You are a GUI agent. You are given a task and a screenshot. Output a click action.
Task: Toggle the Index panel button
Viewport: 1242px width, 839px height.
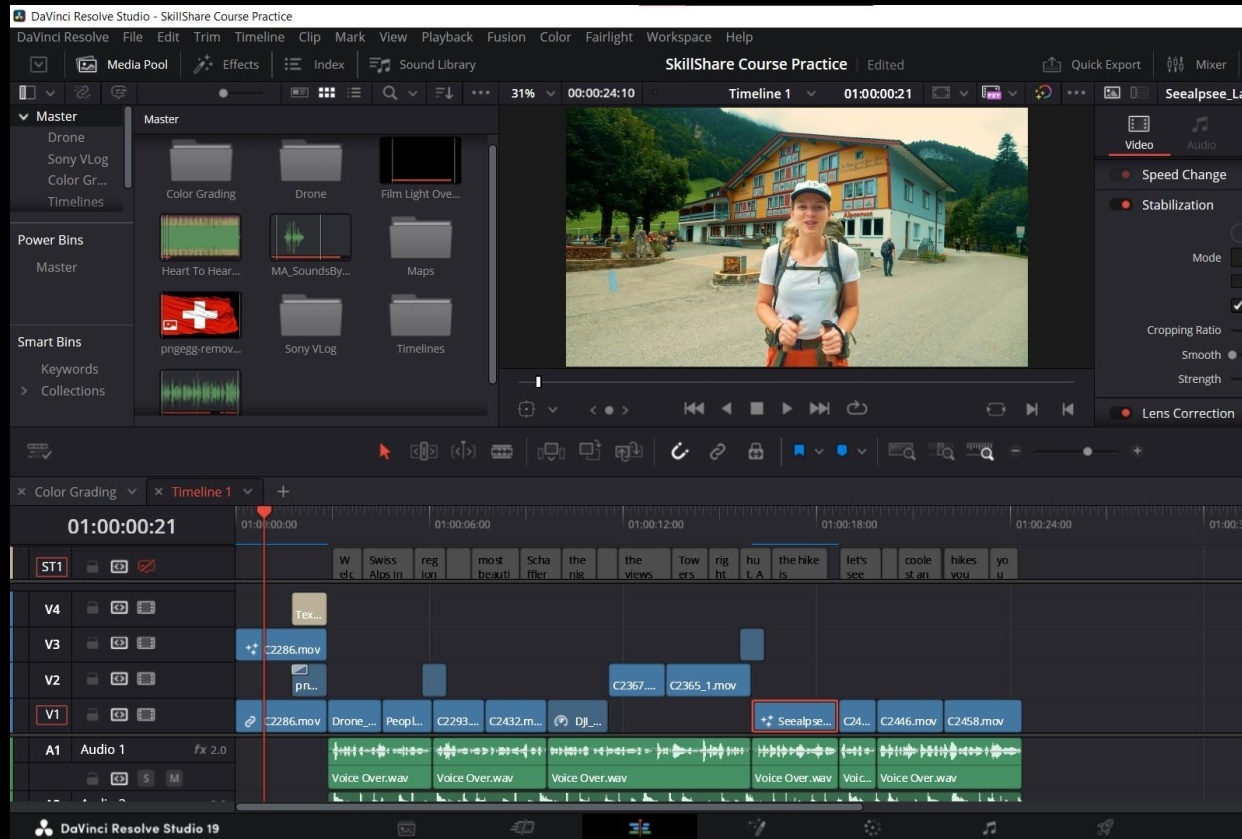pyautogui.click(x=315, y=65)
